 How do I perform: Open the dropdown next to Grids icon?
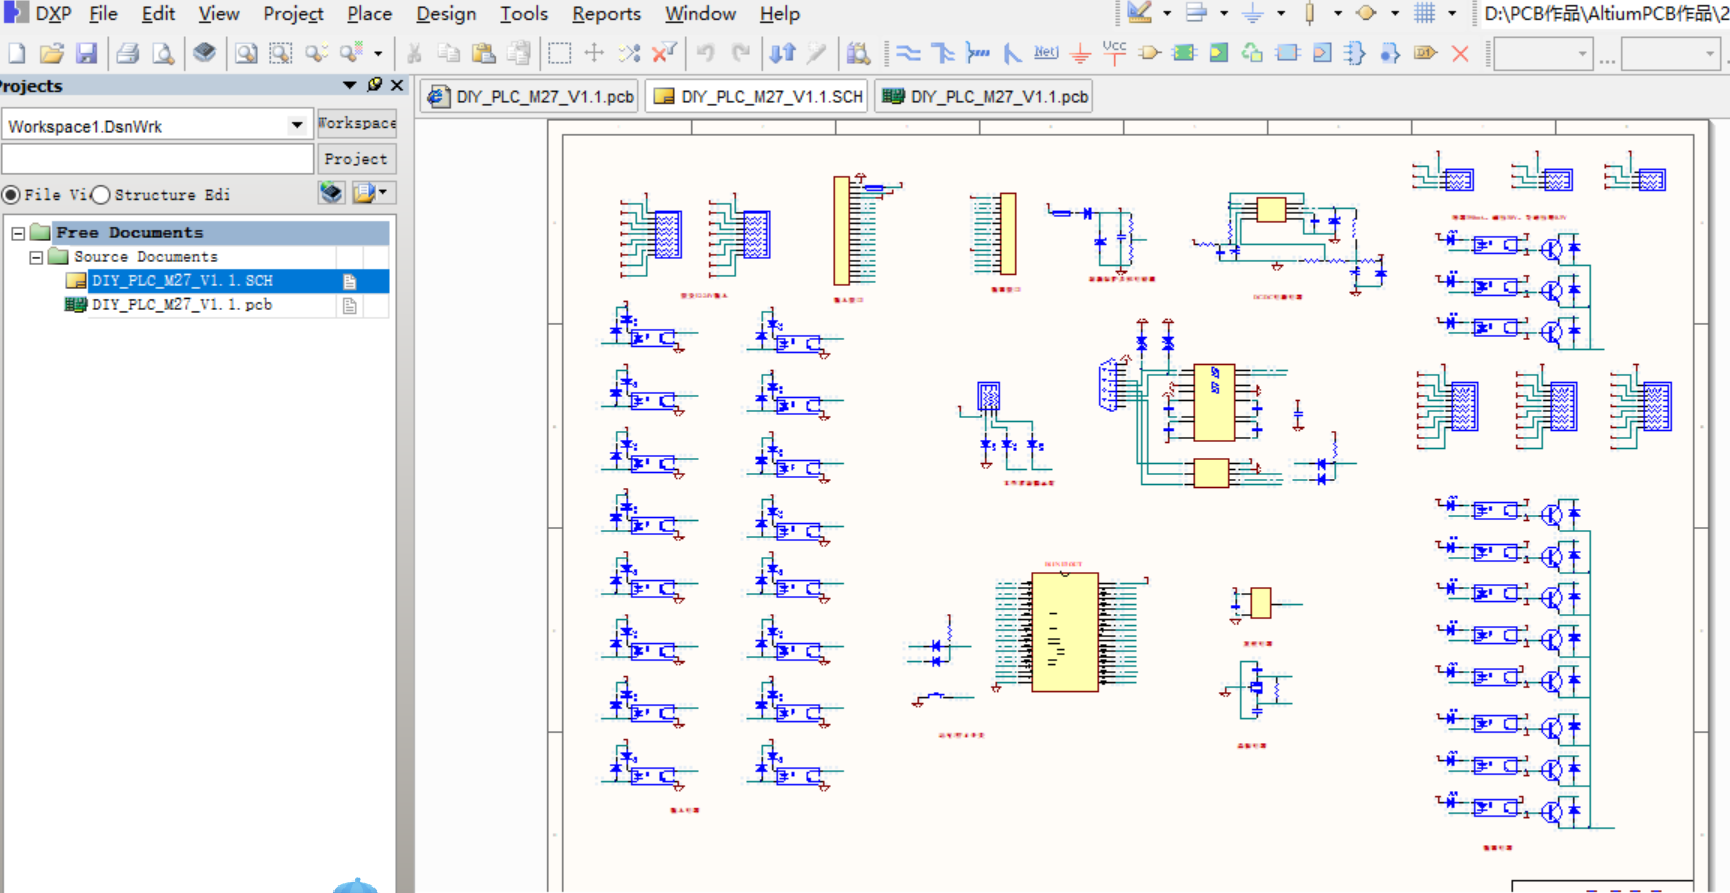point(1452,14)
